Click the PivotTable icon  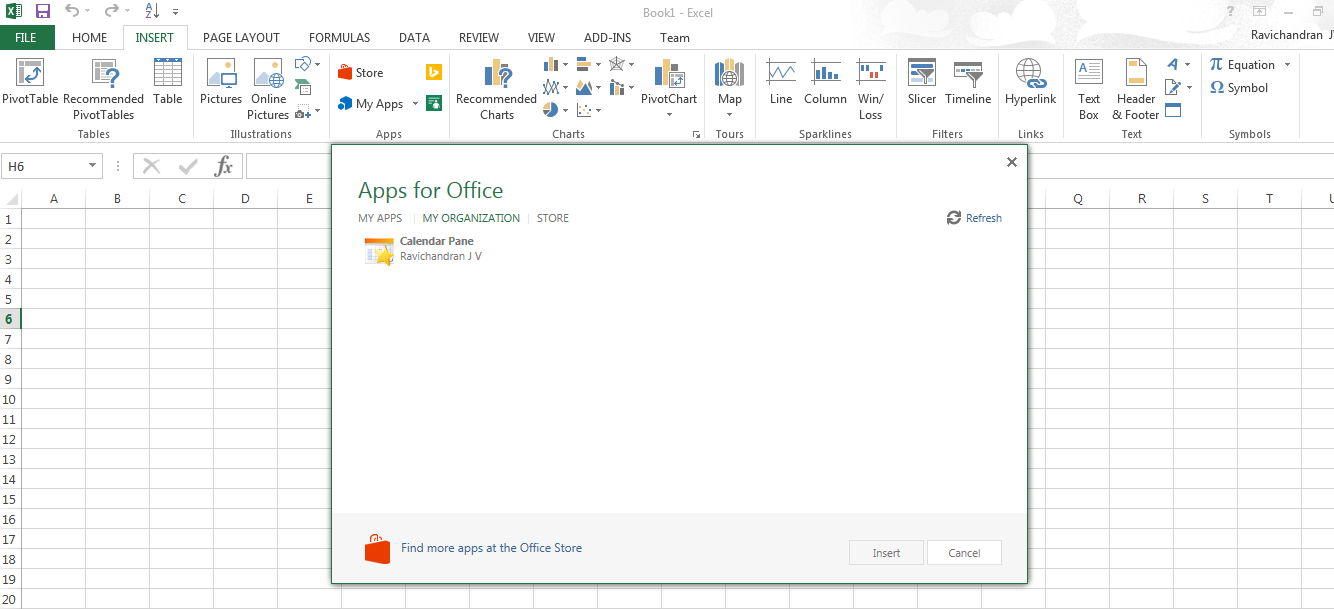point(30,73)
